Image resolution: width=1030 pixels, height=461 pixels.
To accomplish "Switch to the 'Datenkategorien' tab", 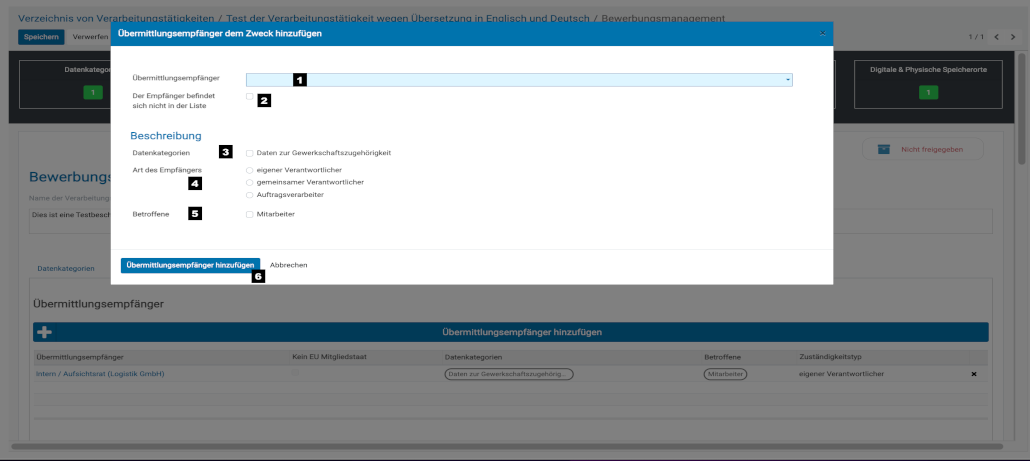I will [66, 268].
